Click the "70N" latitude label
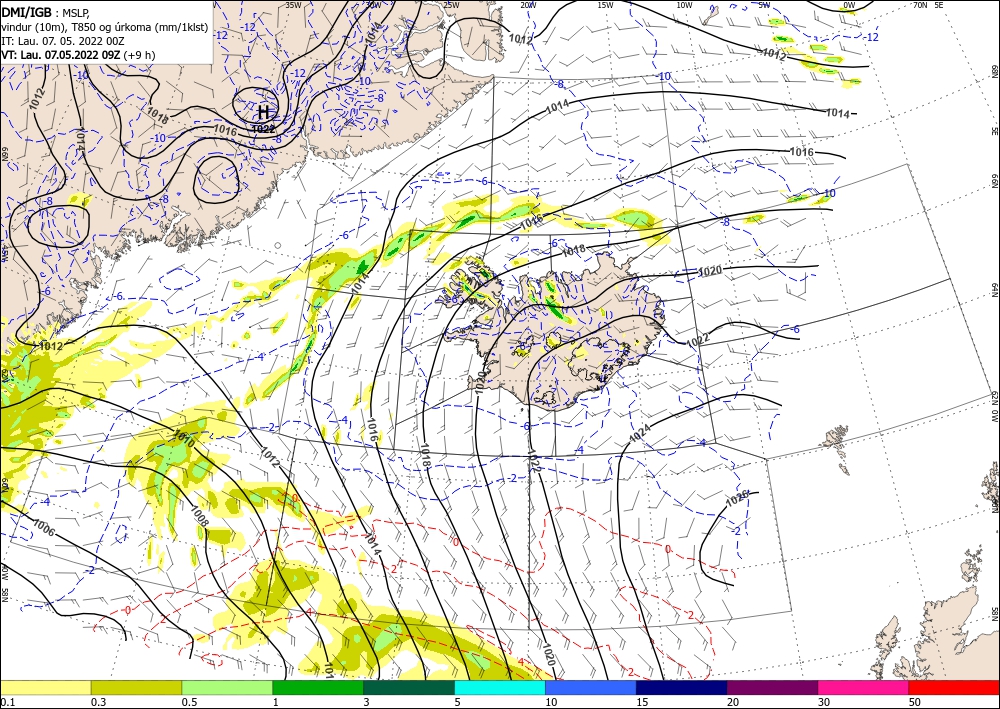 (x=920, y=5)
